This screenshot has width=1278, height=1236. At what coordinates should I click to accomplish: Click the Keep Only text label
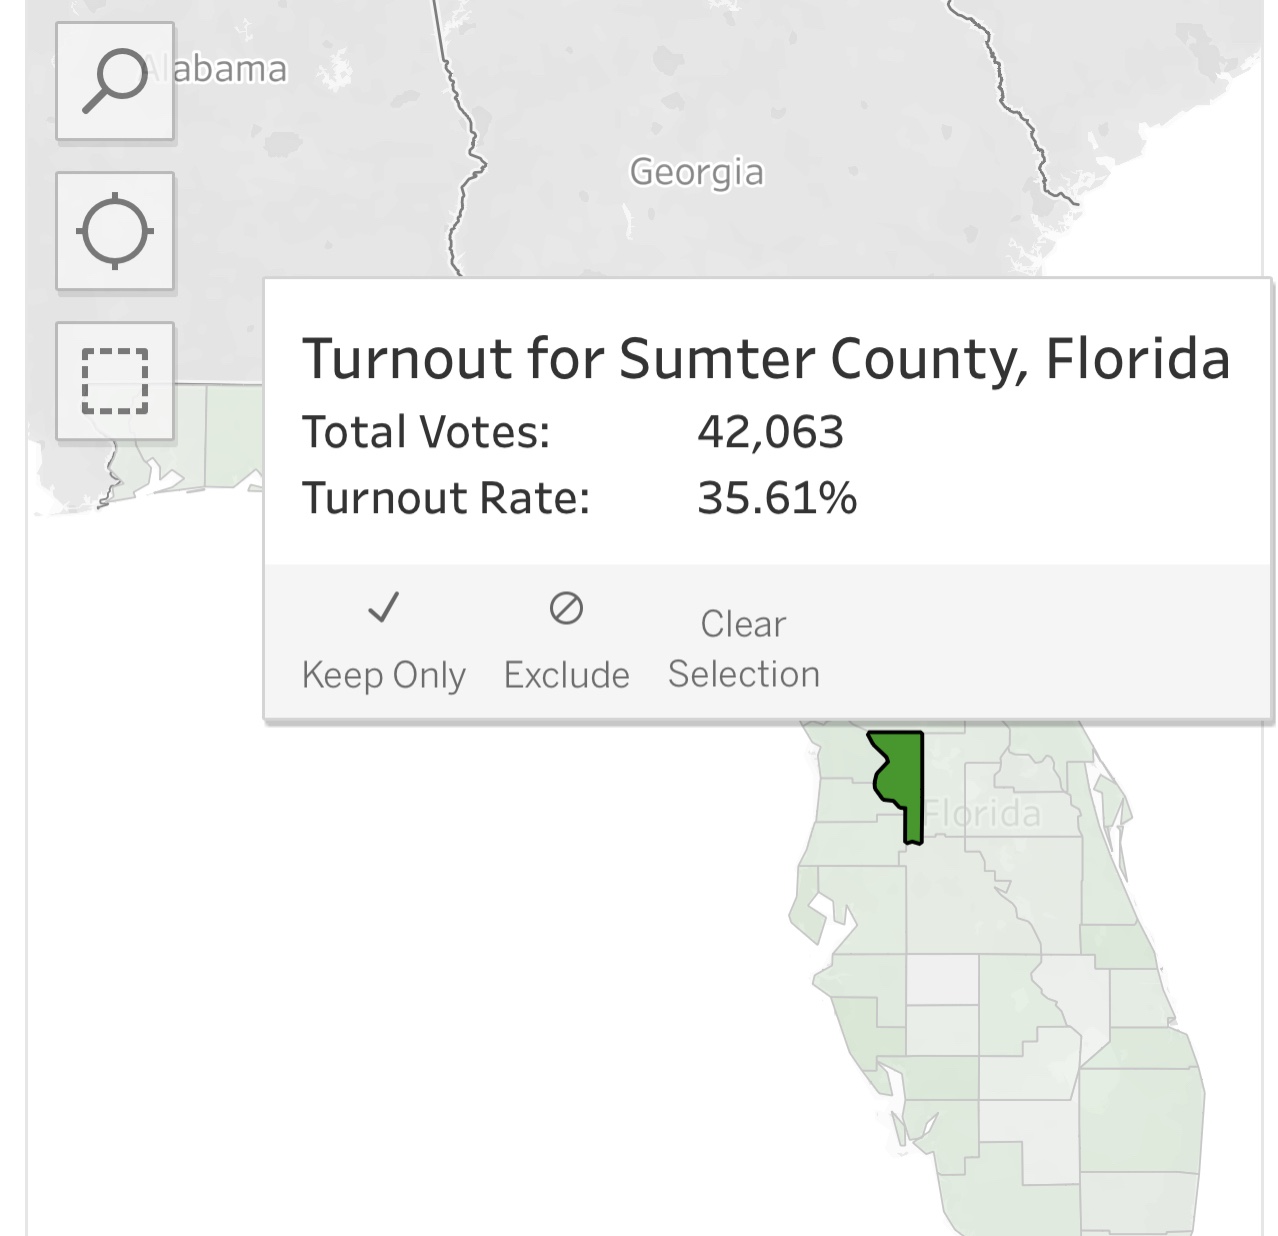click(x=383, y=675)
